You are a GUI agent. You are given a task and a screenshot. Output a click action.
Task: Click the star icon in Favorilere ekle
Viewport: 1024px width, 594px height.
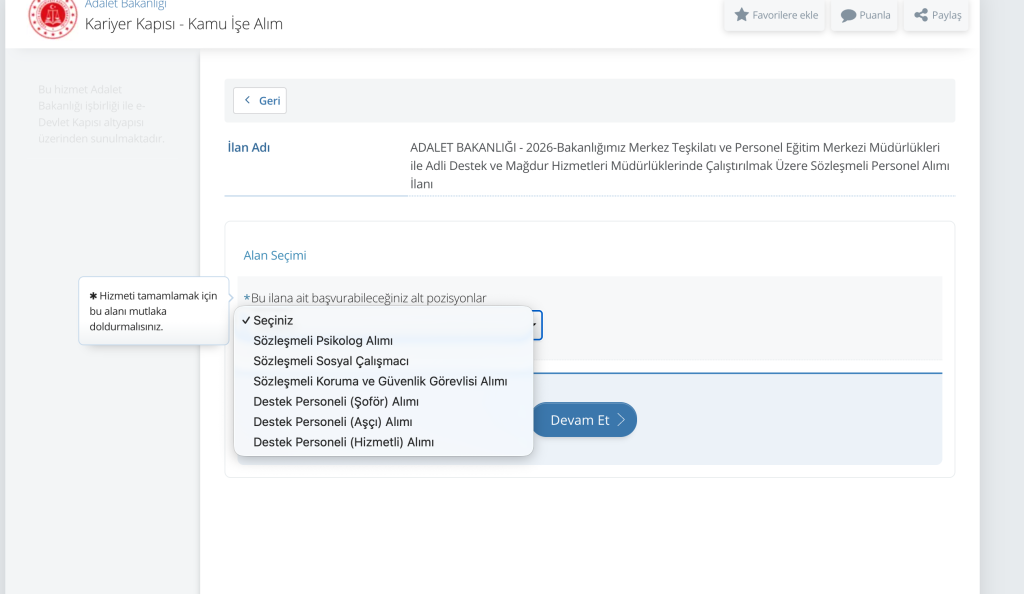(x=741, y=14)
